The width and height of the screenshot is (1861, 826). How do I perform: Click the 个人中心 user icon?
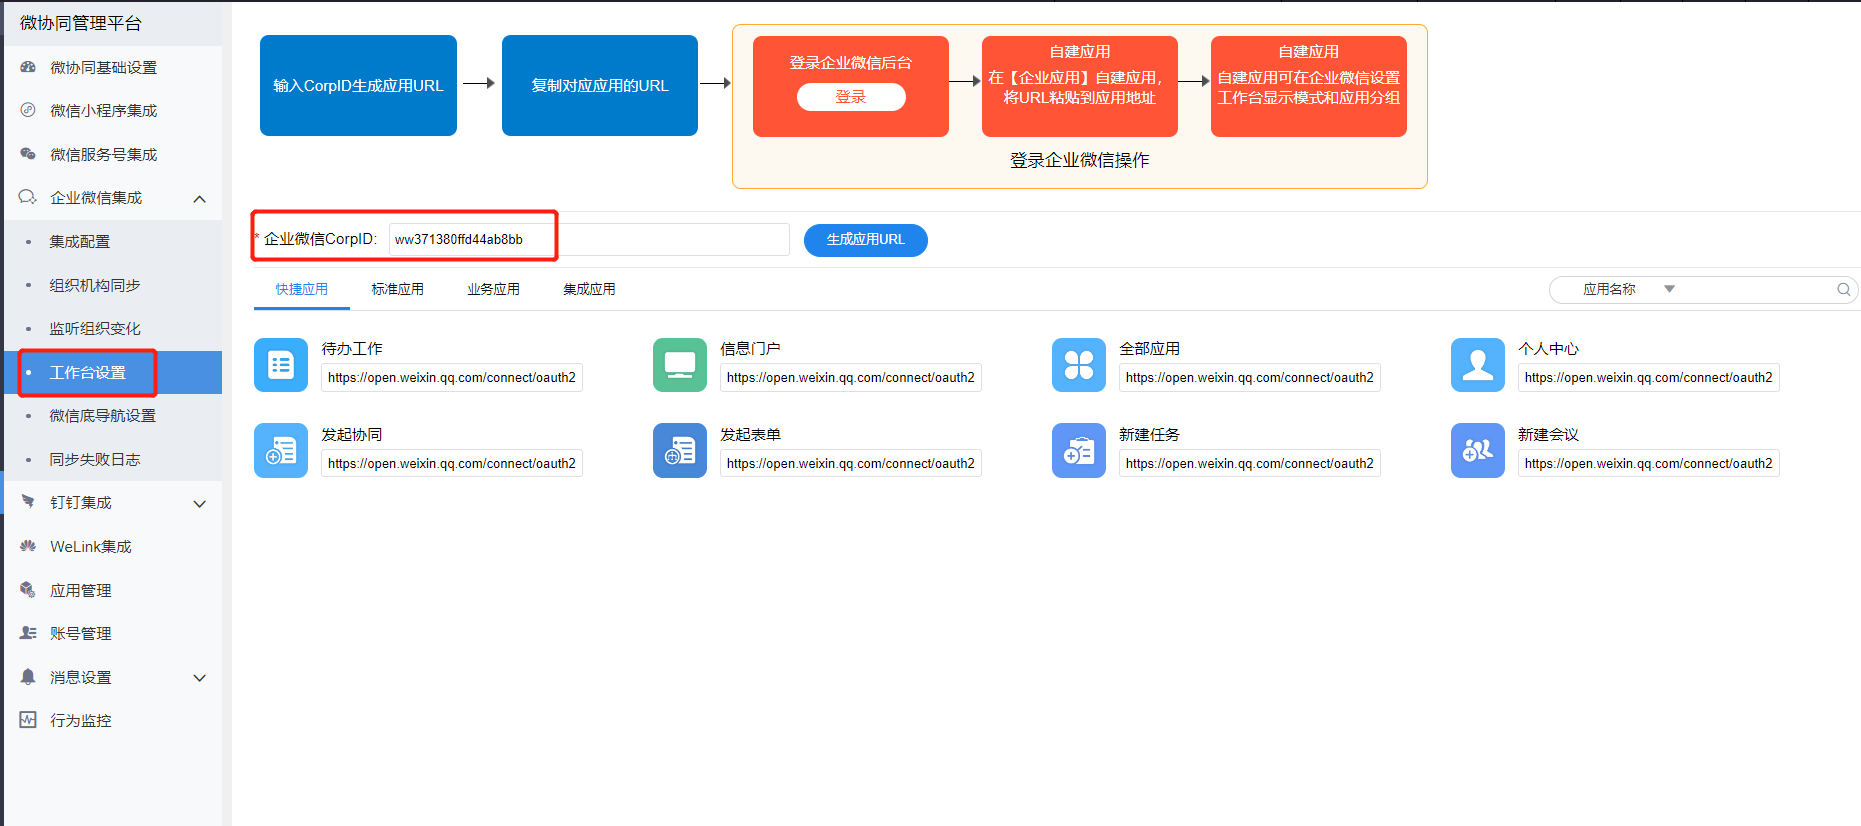pos(1478,365)
